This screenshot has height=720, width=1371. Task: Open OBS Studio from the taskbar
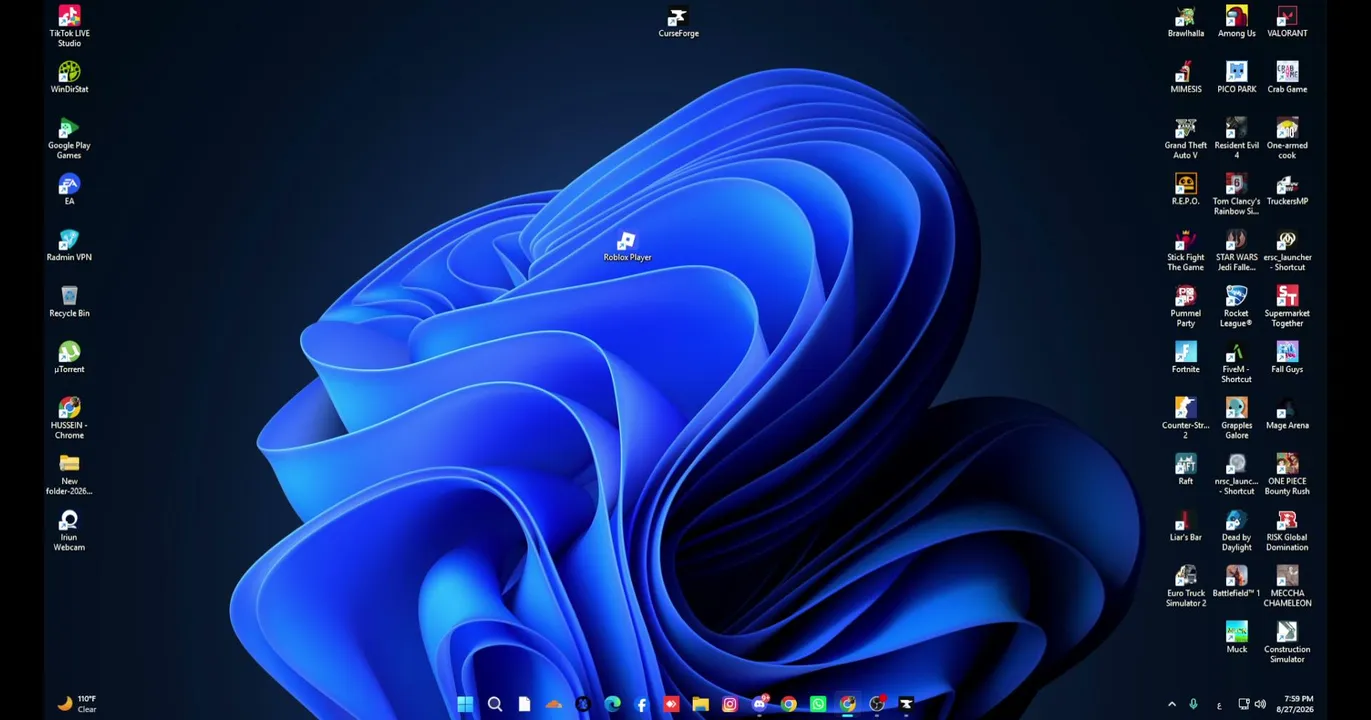point(877,704)
